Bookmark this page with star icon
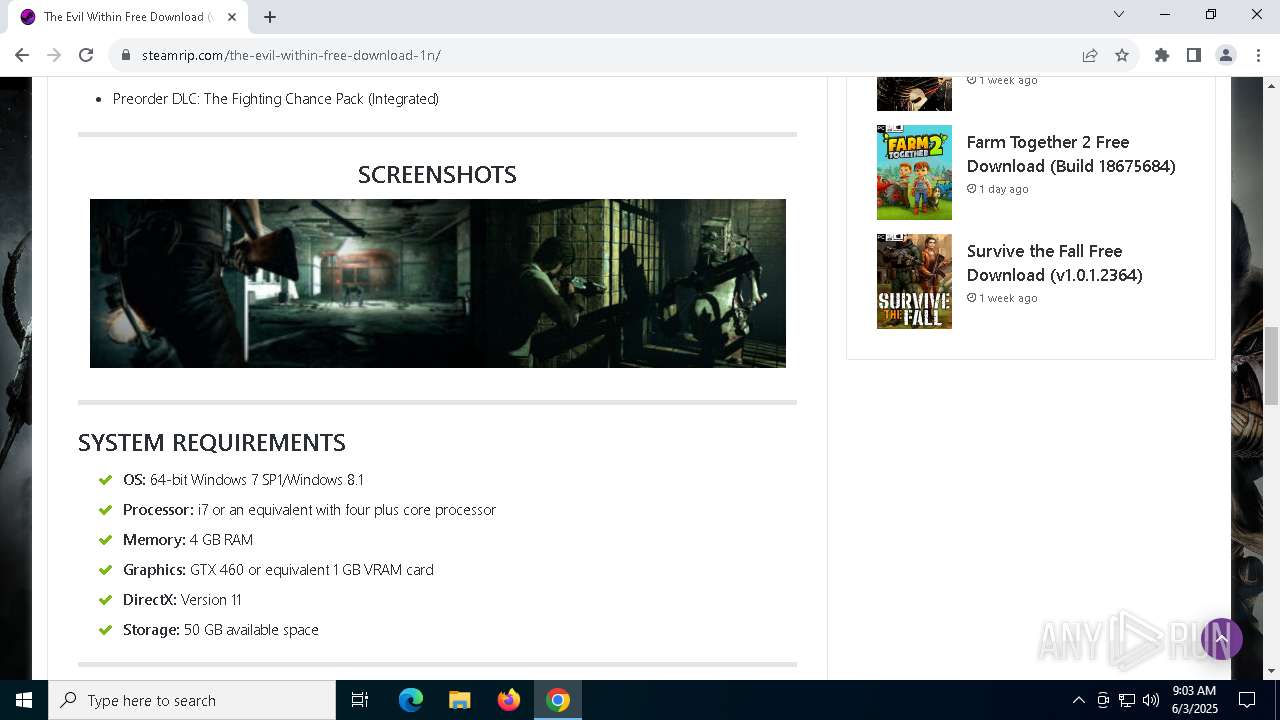 [1122, 55]
